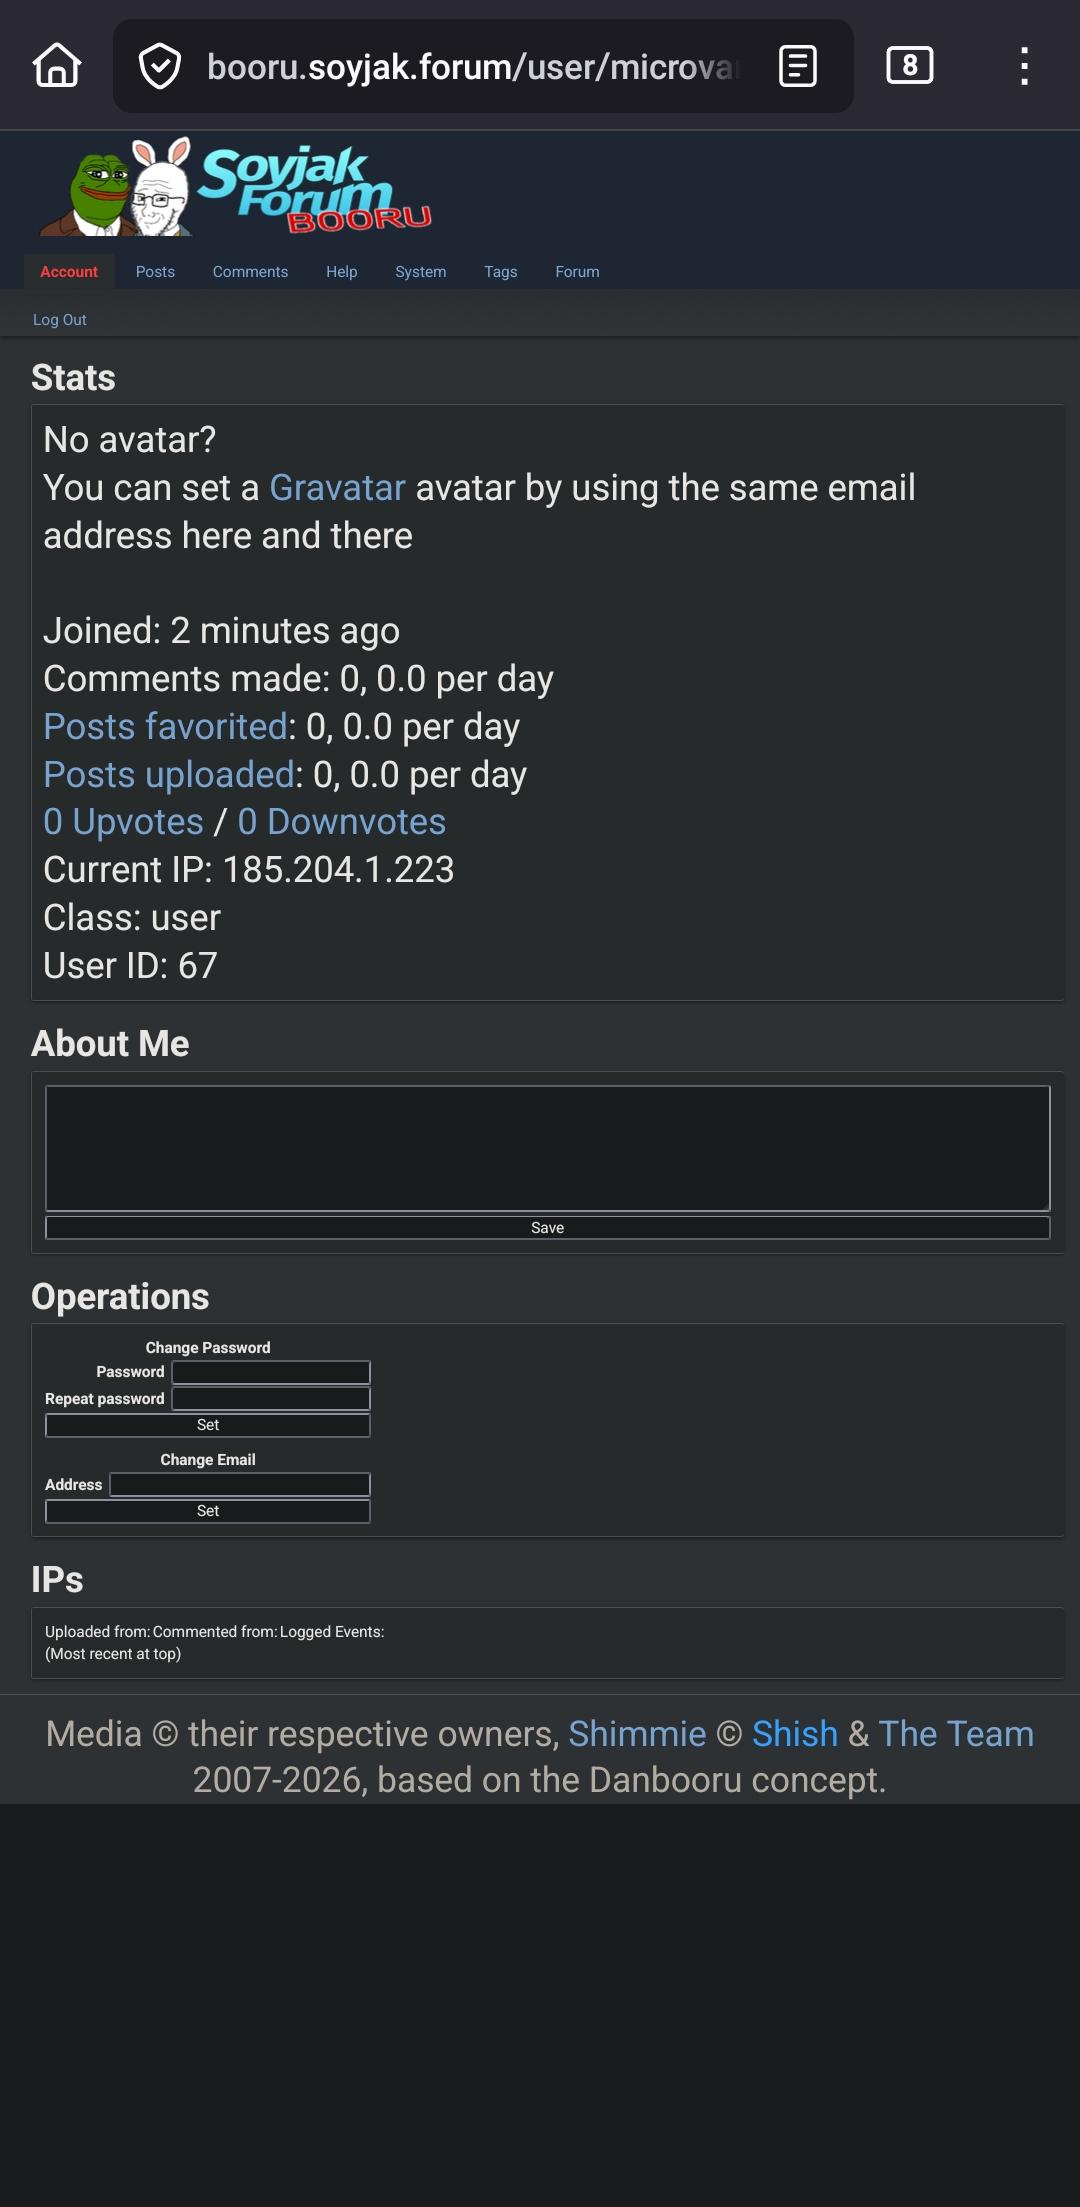Select the Account tab
Screen dimensions: 1080x2207
69,272
